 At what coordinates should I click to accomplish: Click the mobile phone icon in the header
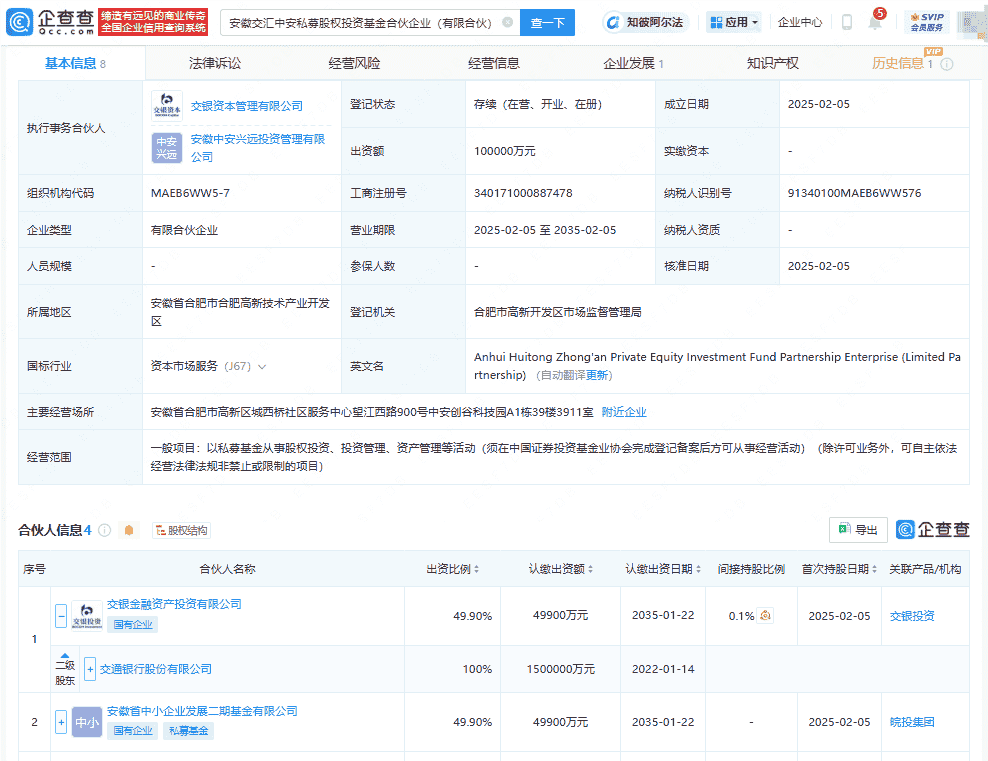pos(847,22)
